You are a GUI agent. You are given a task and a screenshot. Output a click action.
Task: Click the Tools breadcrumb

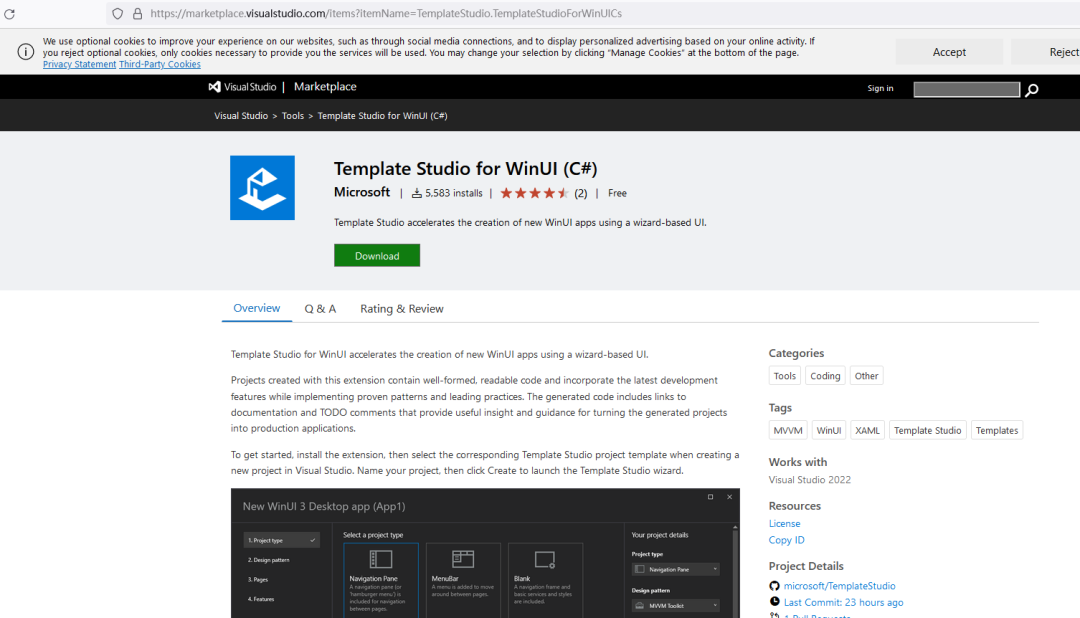pos(293,116)
